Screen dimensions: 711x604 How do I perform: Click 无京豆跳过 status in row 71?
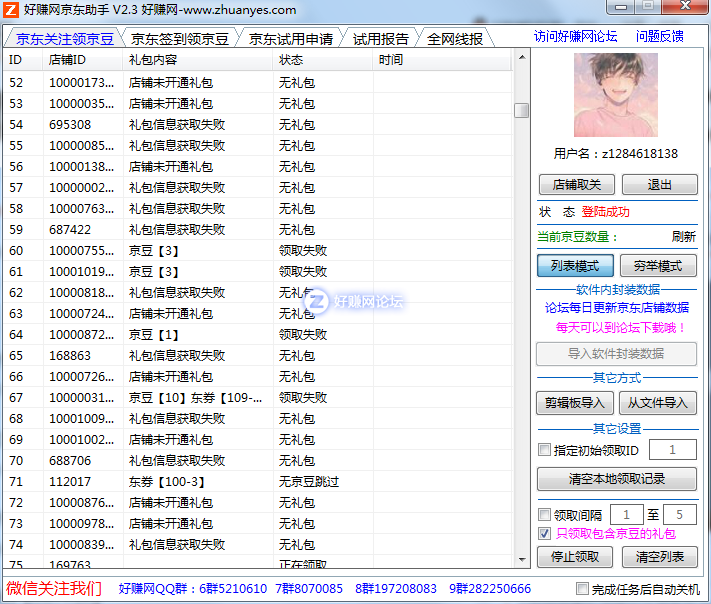pos(309,482)
